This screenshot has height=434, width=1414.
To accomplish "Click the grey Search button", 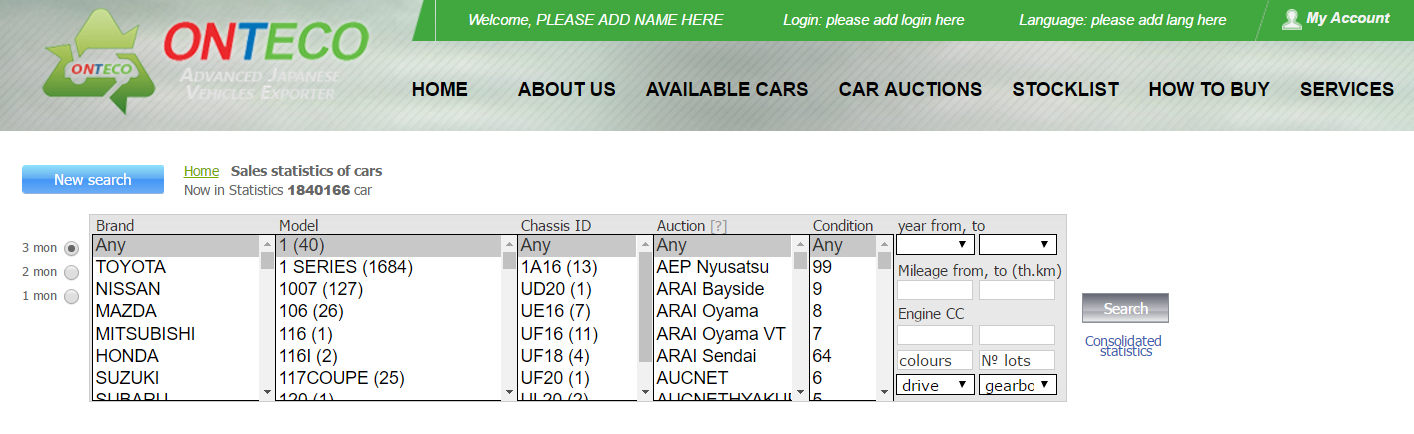I will tap(1125, 308).
